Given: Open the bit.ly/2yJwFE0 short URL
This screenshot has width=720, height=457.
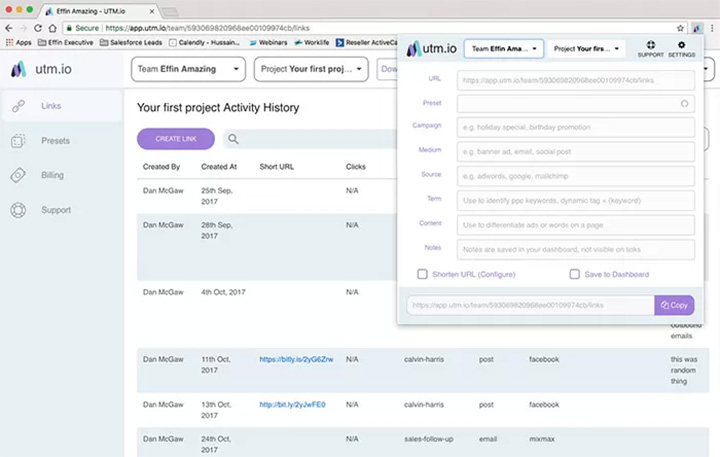Looking at the screenshot, I should [x=292, y=405].
